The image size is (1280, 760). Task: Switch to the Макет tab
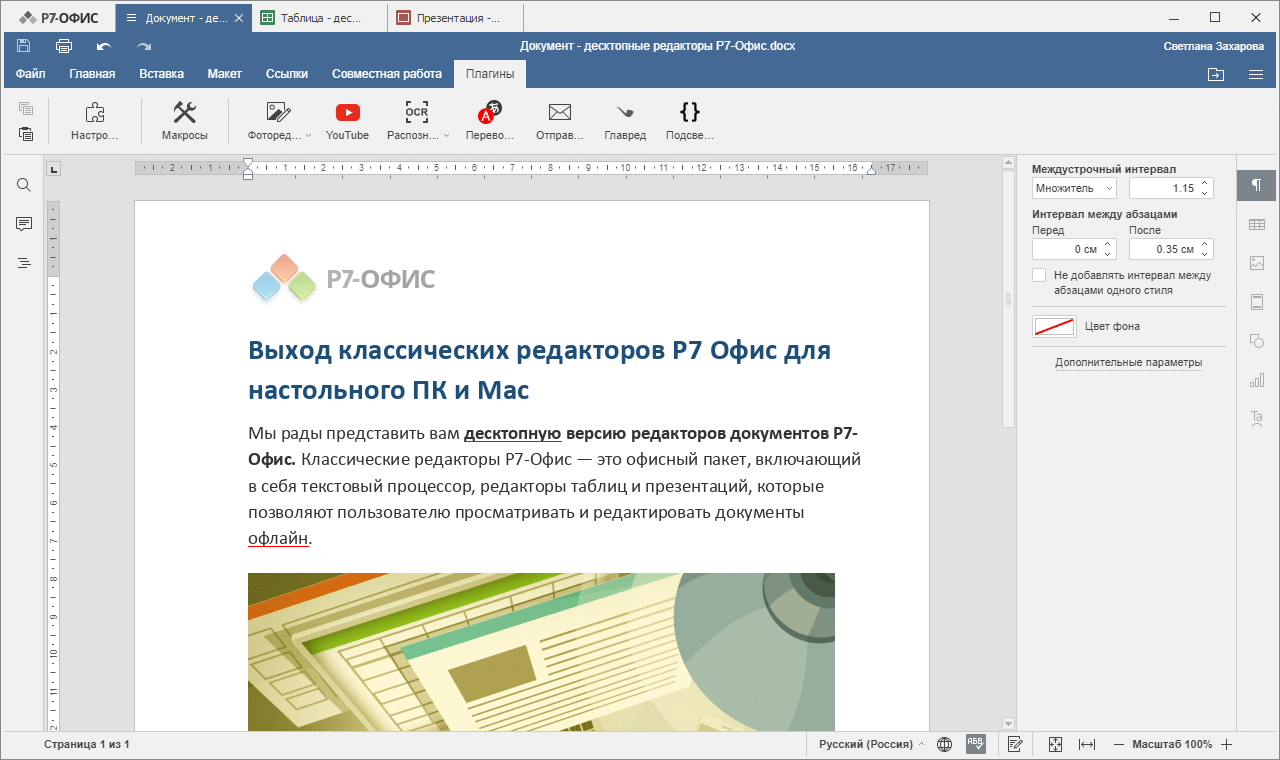click(x=225, y=74)
